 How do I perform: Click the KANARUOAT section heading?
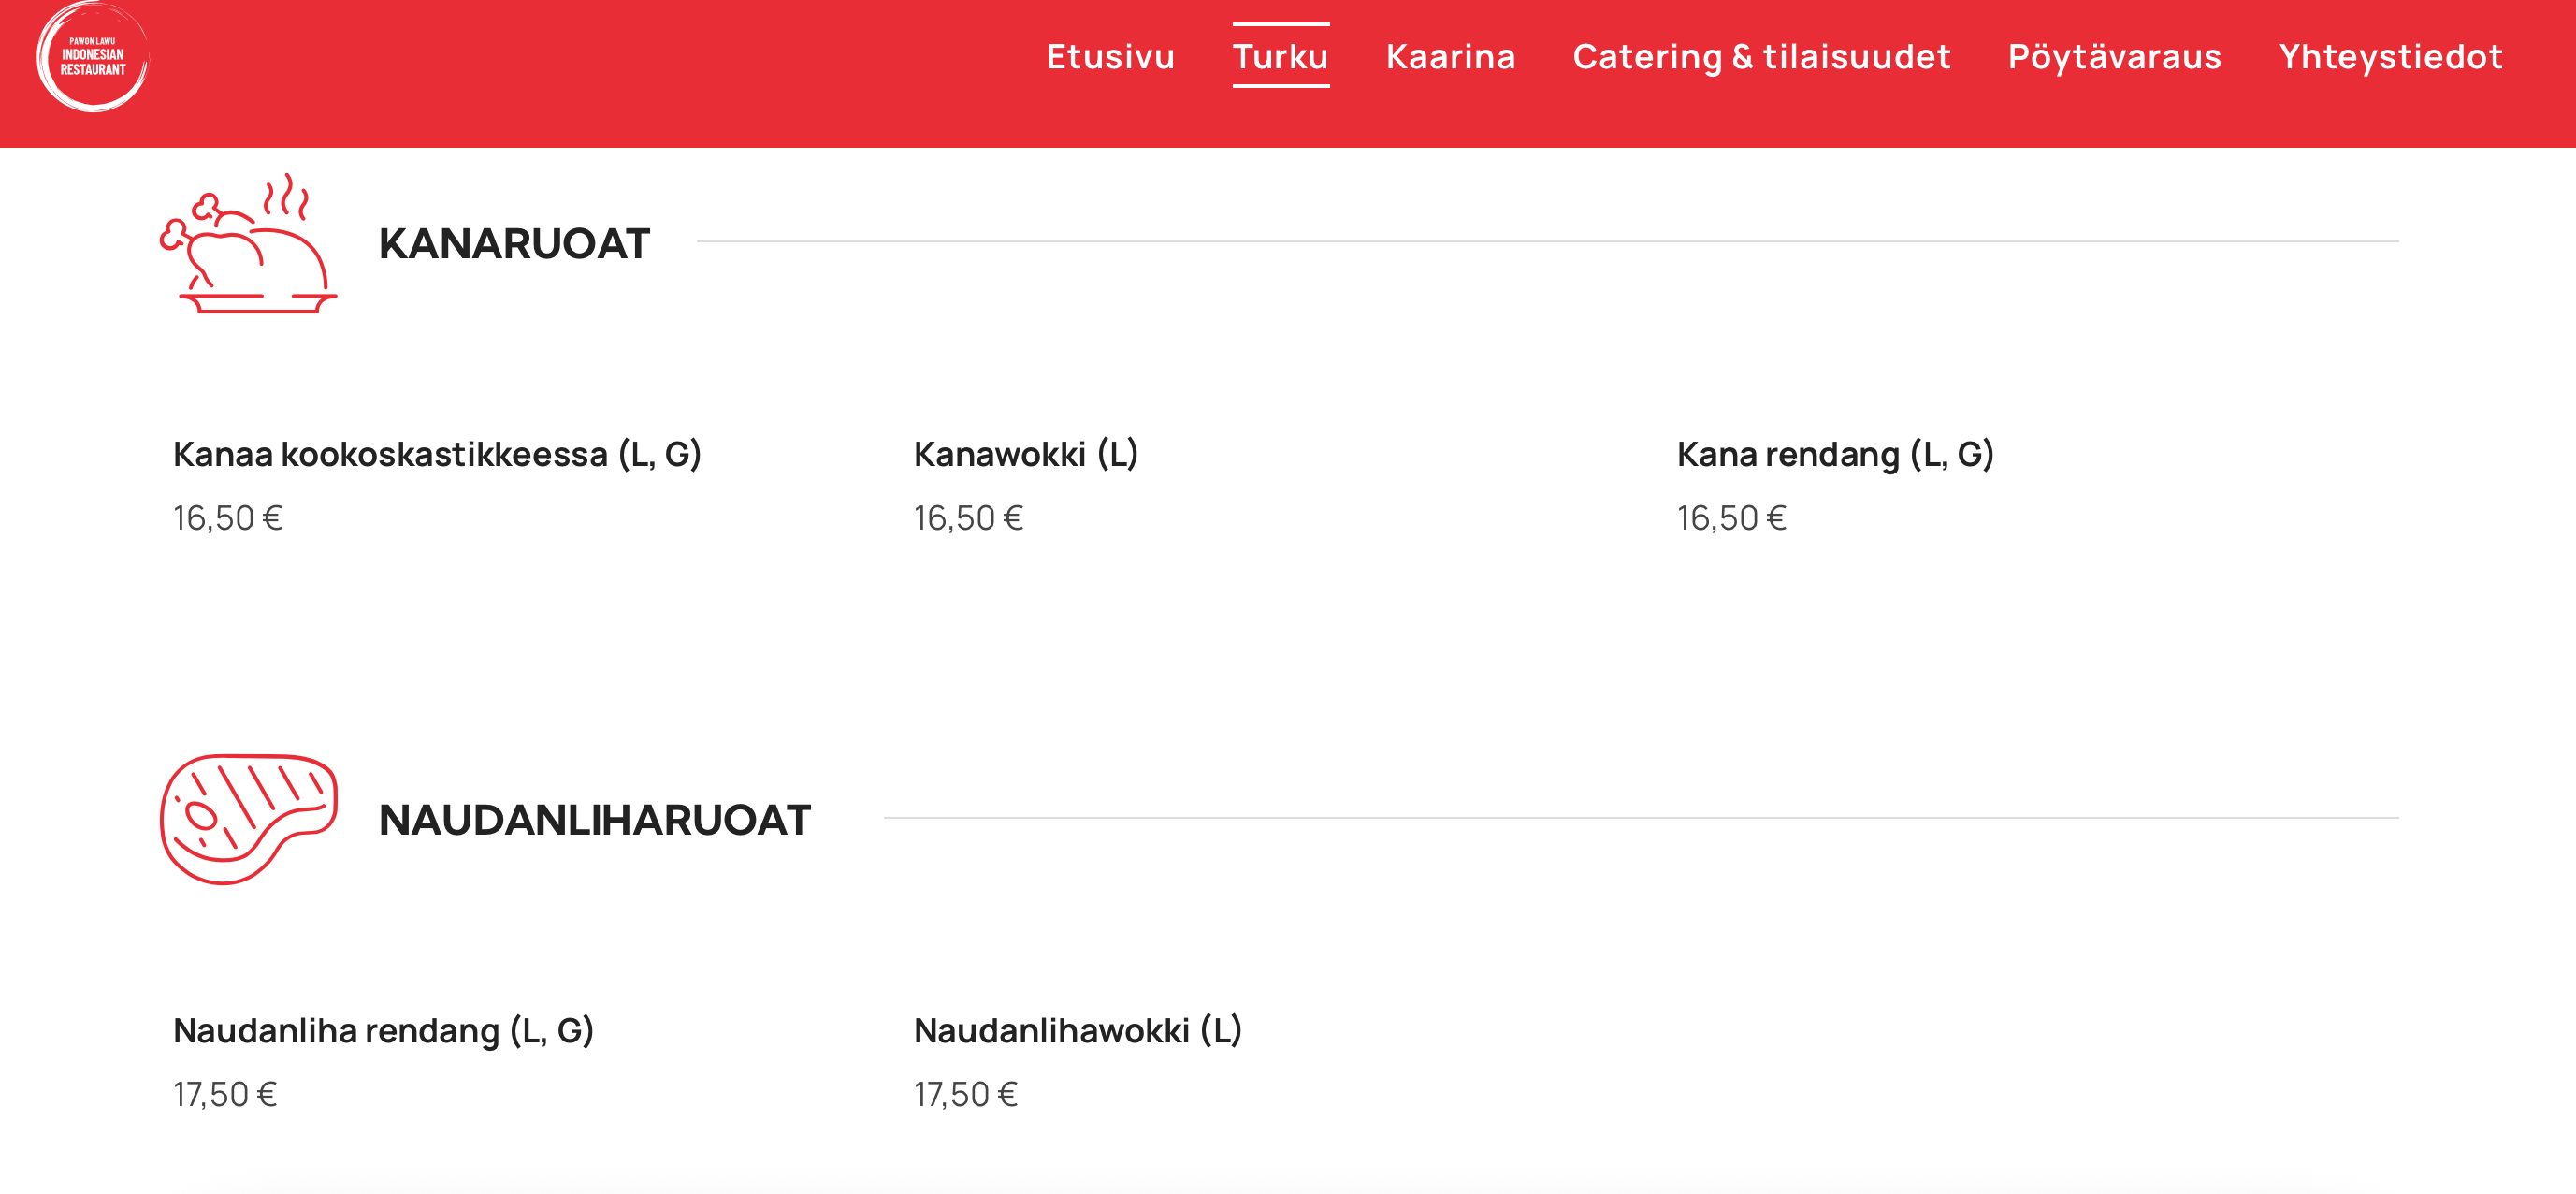tap(514, 244)
